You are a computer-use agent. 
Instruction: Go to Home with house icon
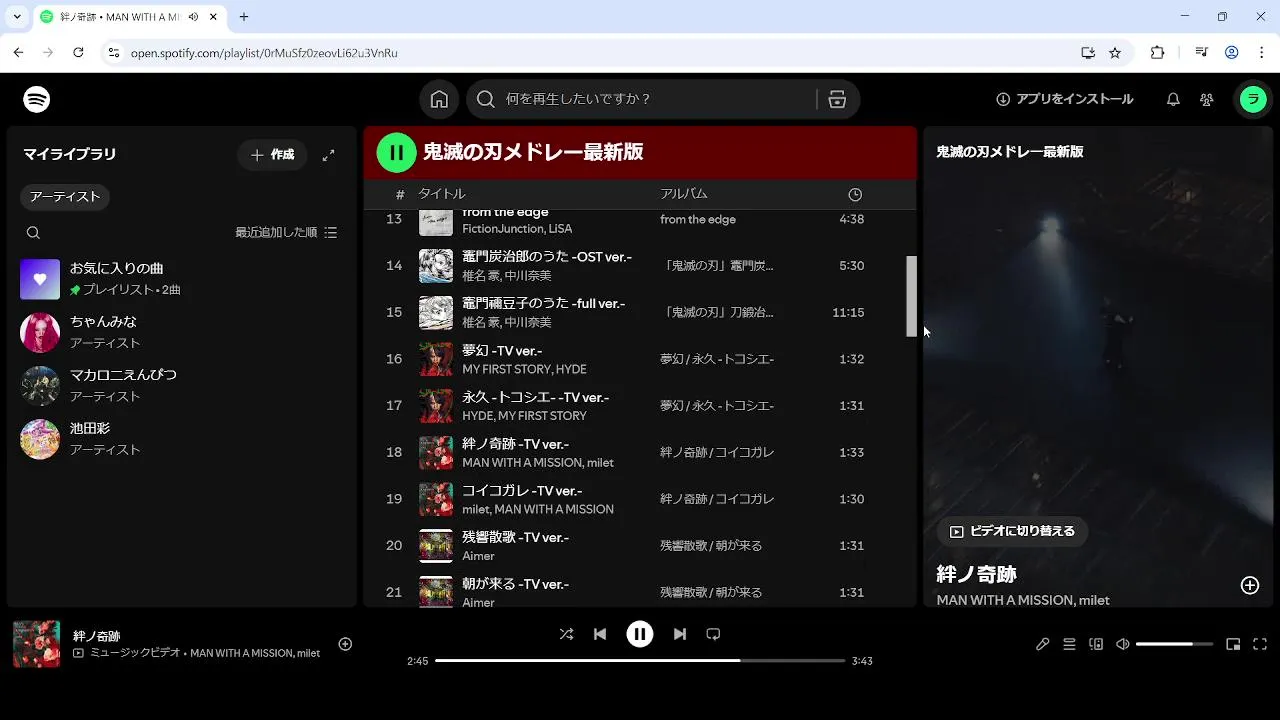(x=439, y=99)
